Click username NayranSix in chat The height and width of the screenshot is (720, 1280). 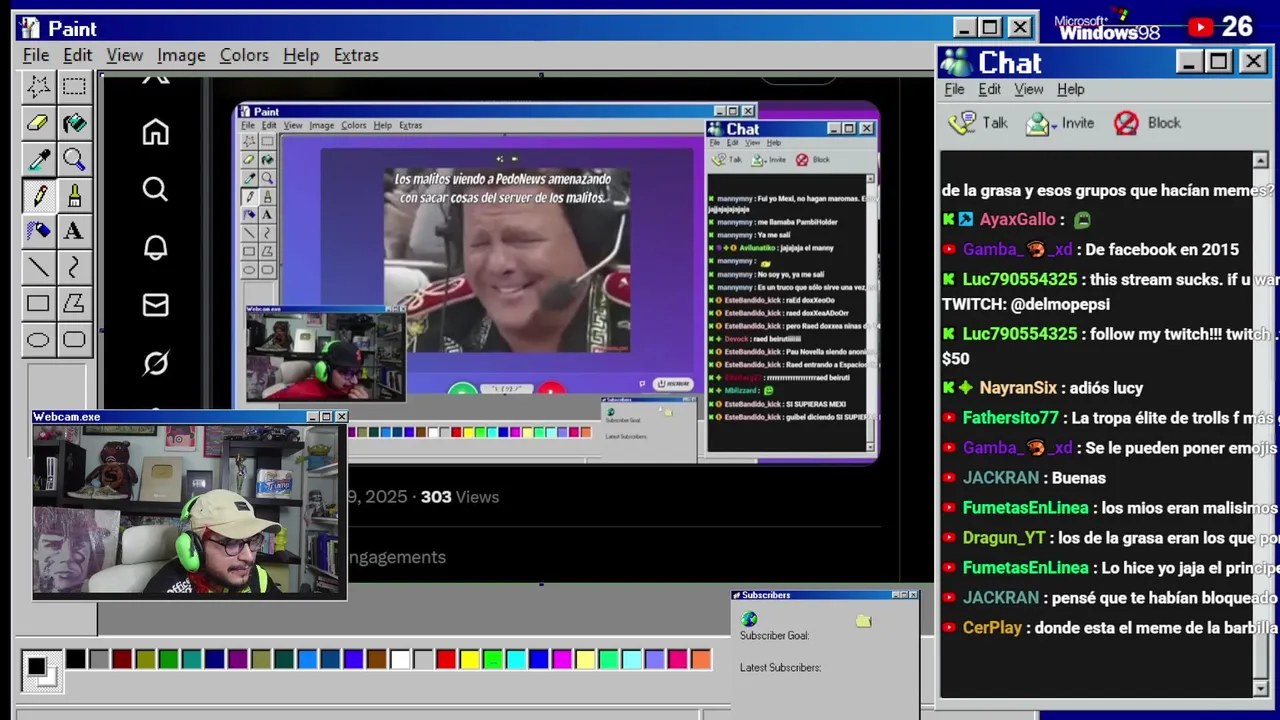1017,388
